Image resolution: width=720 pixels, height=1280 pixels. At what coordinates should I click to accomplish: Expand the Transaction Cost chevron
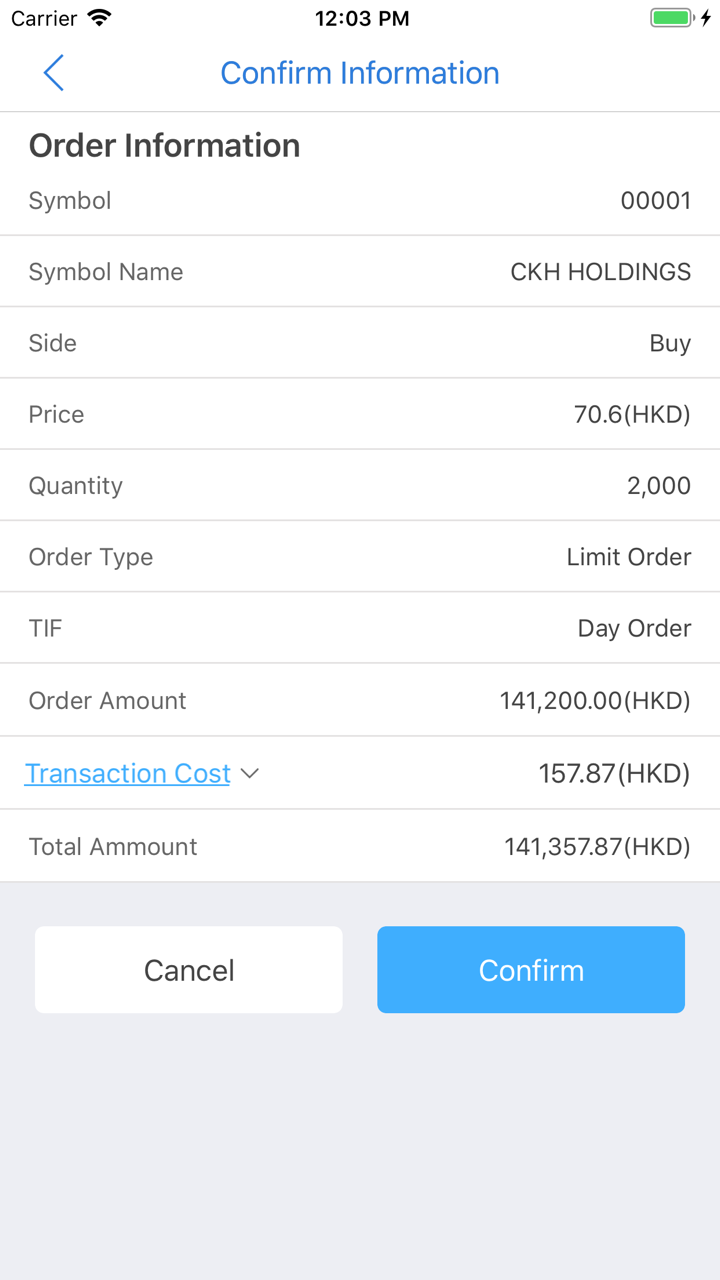pos(250,773)
